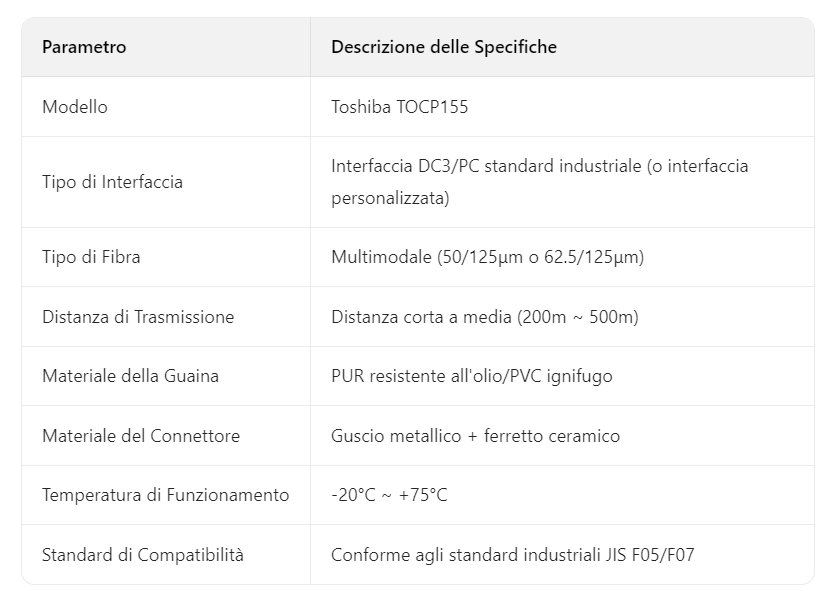The height and width of the screenshot is (591, 825).
Task: Click the 'Guscio metallico + ferretto ceramico' value
Action: (x=475, y=436)
